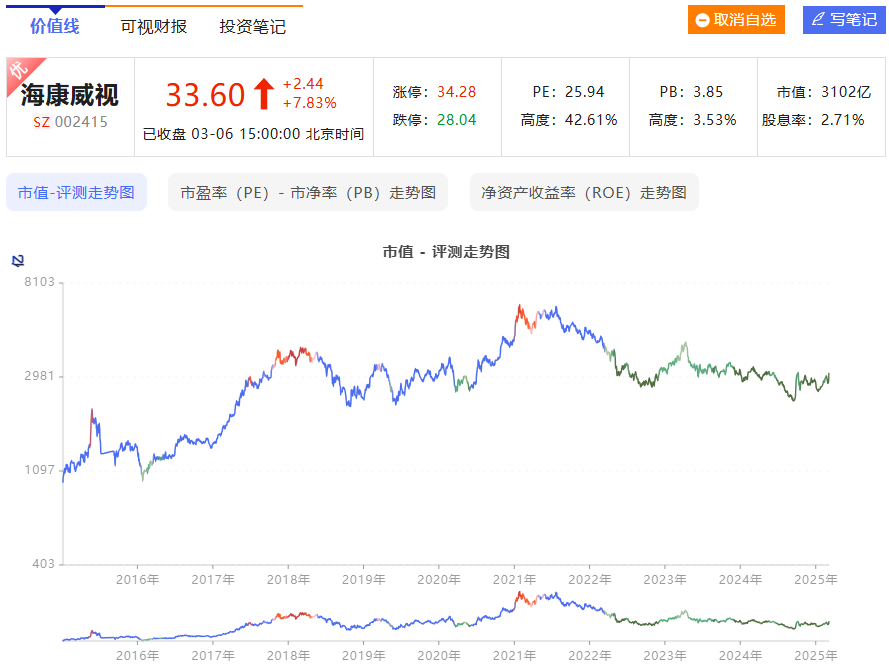Click the red up-arrow price indicator
The width and height of the screenshot is (889, 672).
(x=264, y=94)
